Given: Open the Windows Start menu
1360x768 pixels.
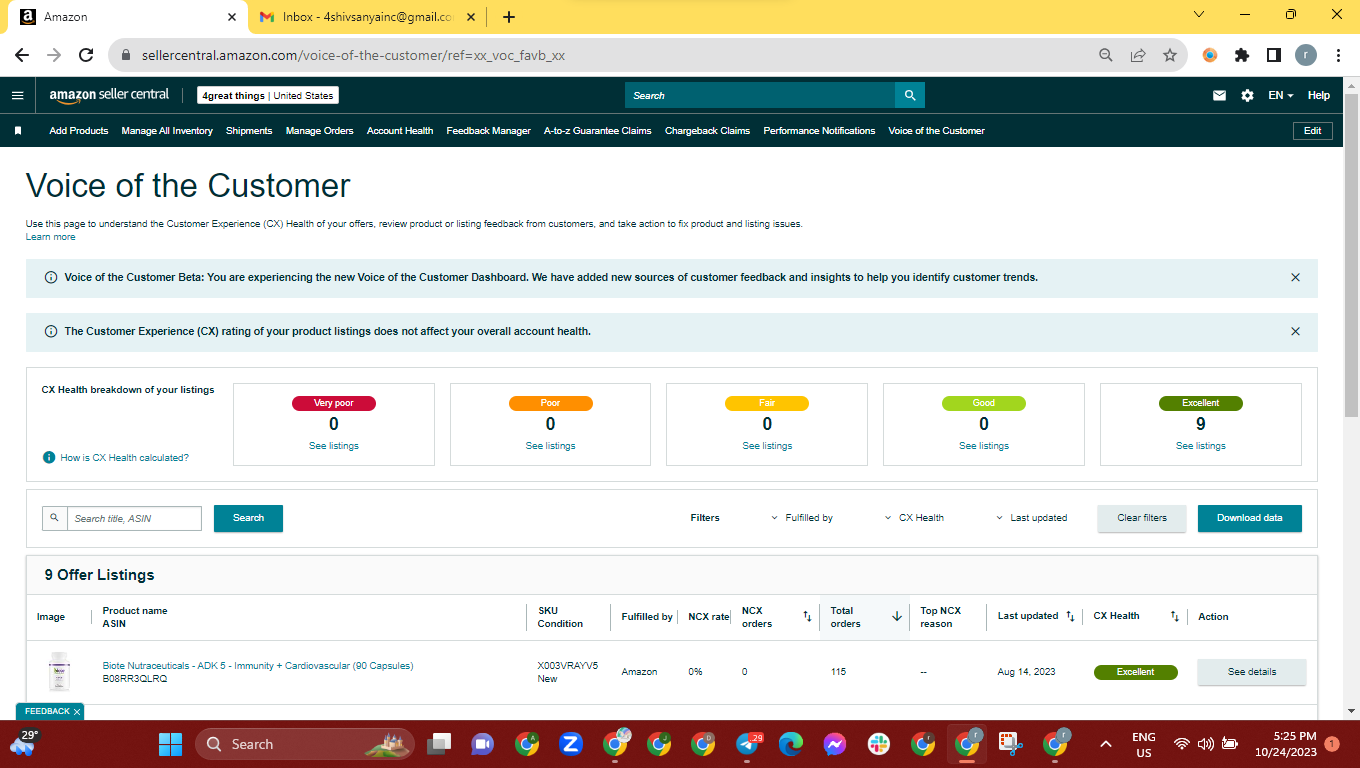Looking at the screenshot, I should tap(171, 744).
